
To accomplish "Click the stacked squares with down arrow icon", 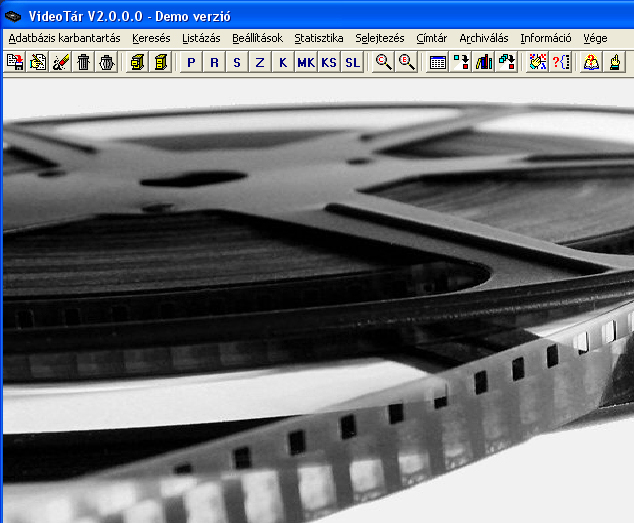I will coord(507,62).
